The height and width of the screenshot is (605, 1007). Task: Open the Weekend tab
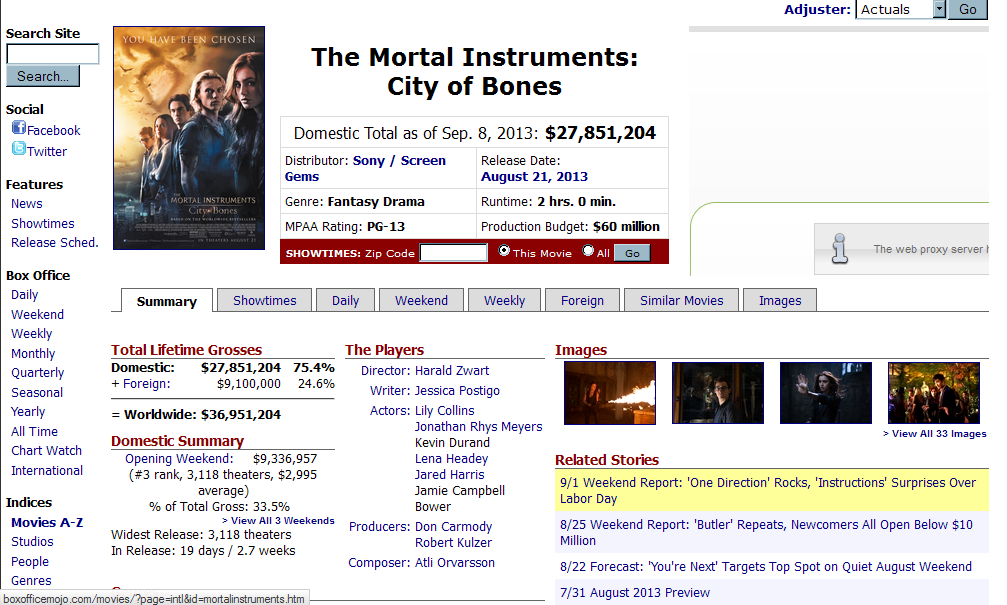(421, 301)
